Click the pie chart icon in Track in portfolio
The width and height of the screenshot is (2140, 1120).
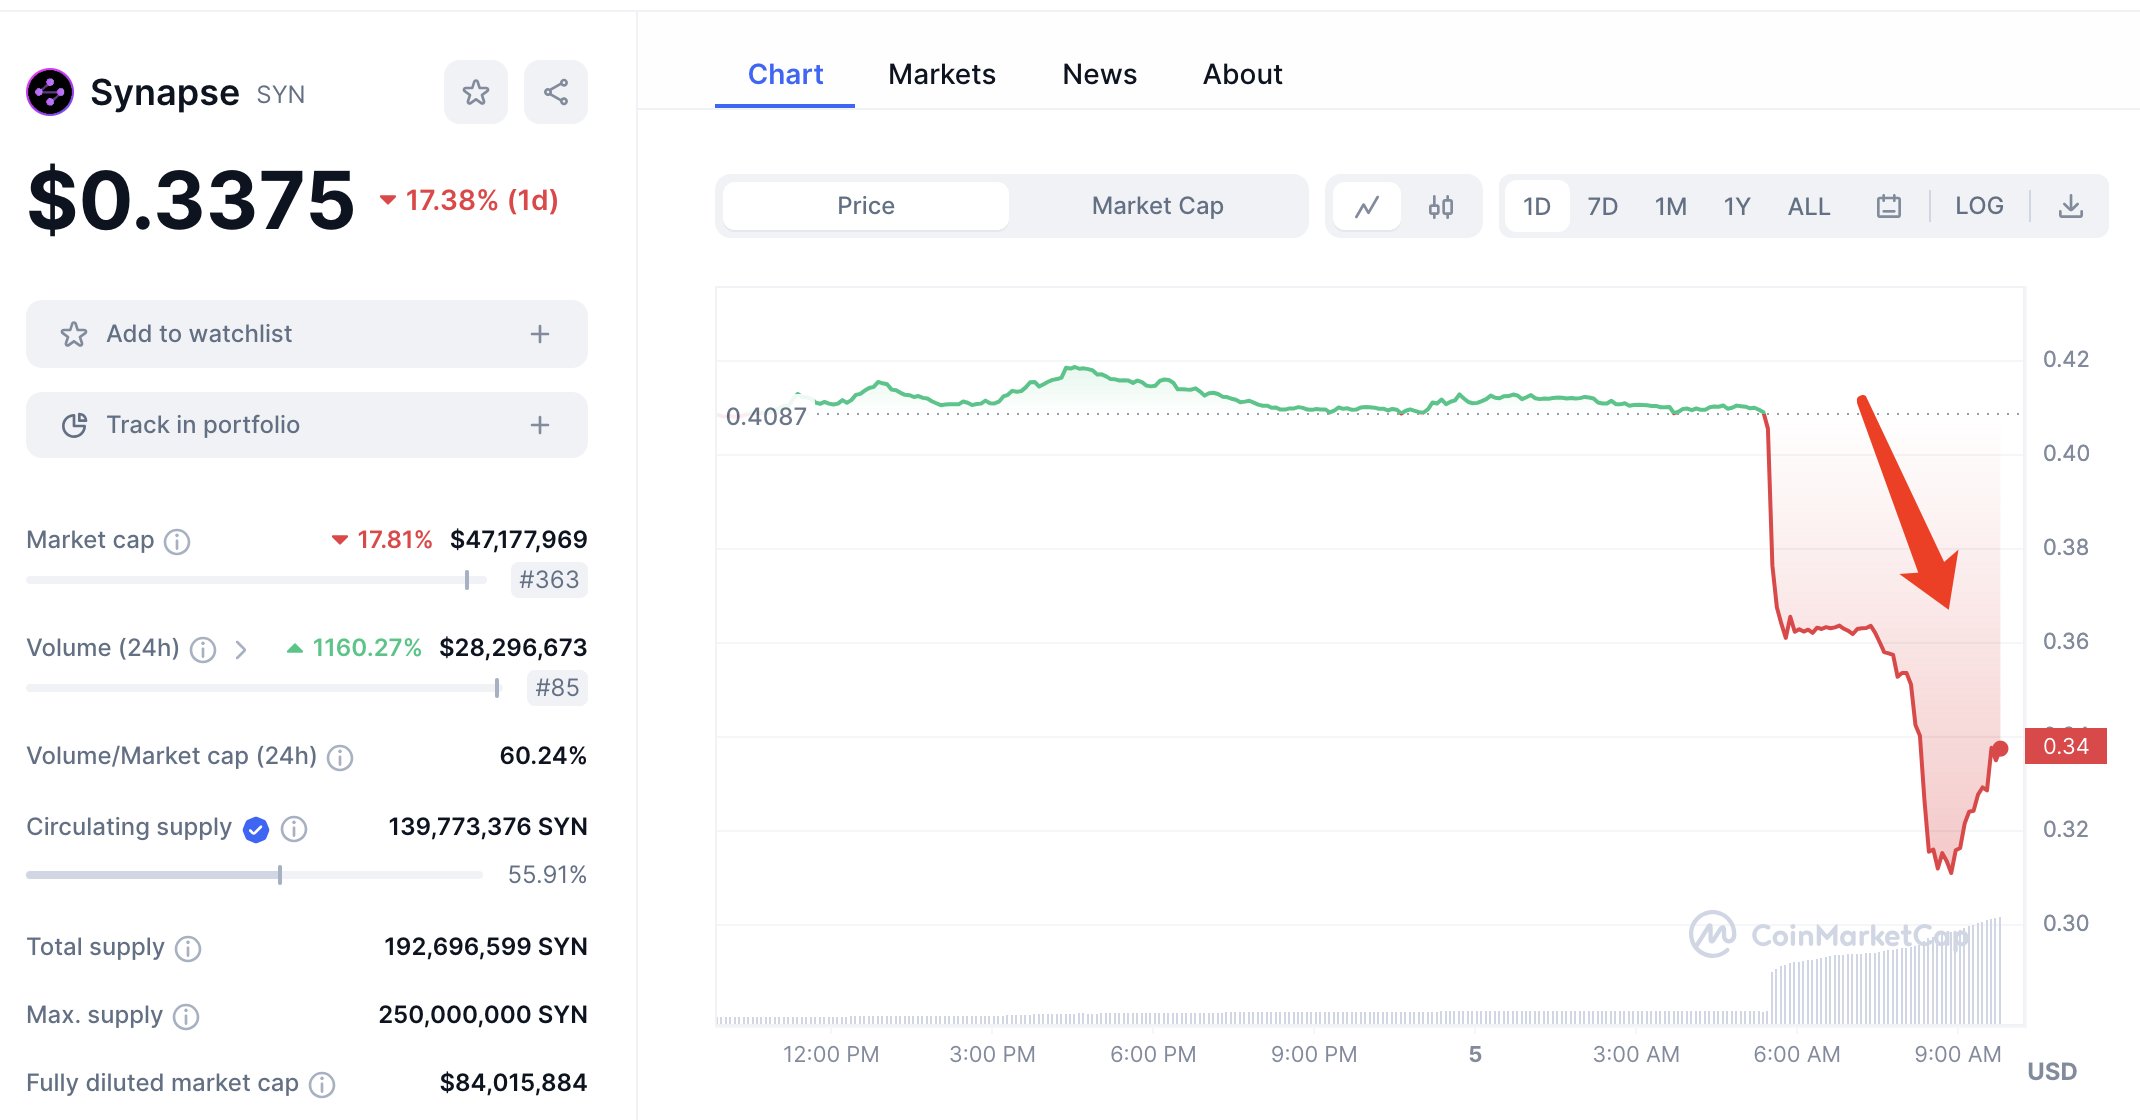click(x=74, y=425)
